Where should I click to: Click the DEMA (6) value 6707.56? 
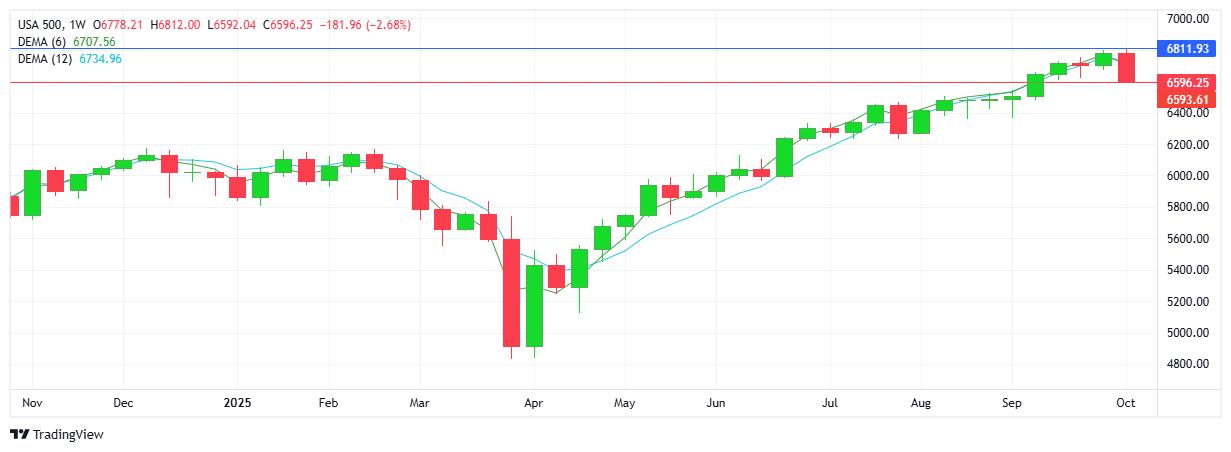95,42
